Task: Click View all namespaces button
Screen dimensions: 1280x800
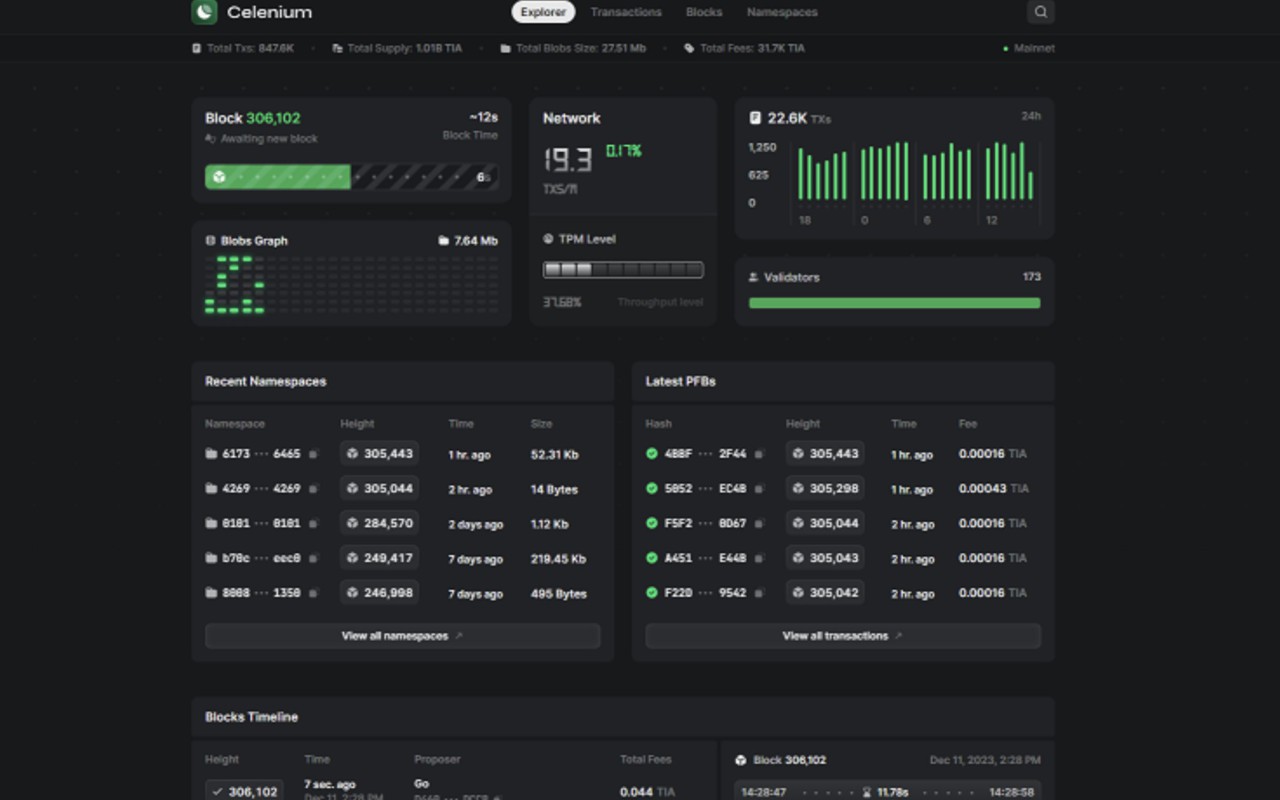Action: click(x=402, y=636)
